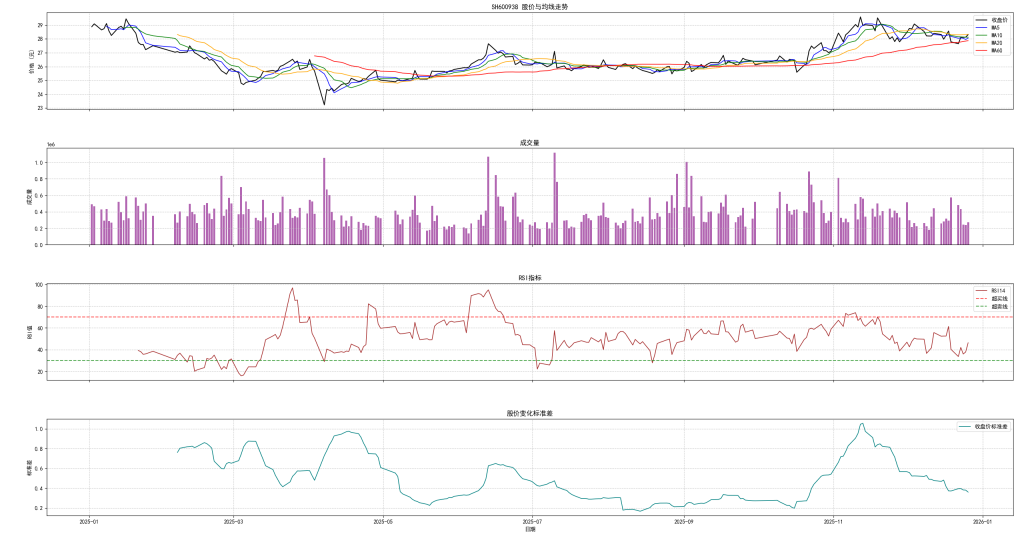The image size is (1024, 534).
Task: Click the tallest volume bar near 2025-07
Action: pos(554,198)
